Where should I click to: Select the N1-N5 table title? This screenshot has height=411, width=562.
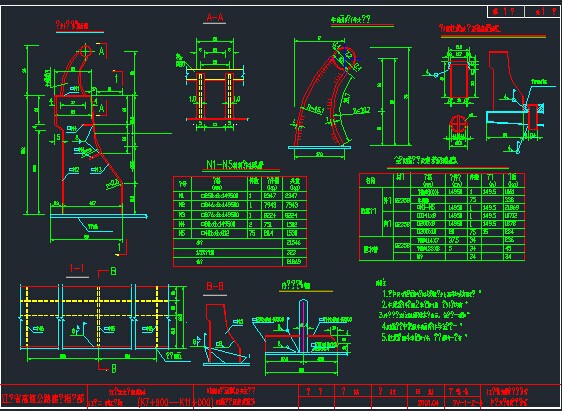click(235, 164)
